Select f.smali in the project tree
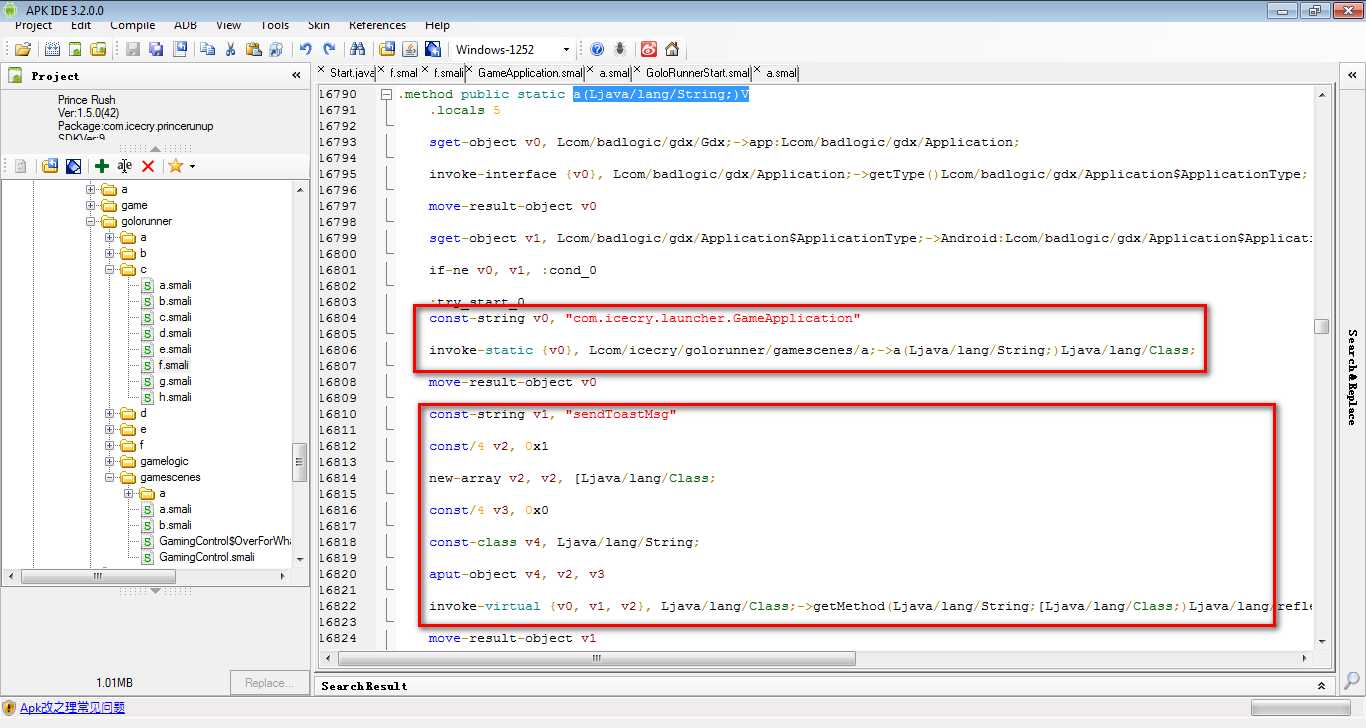This screenshot has height=728, width=1366. 174,365
